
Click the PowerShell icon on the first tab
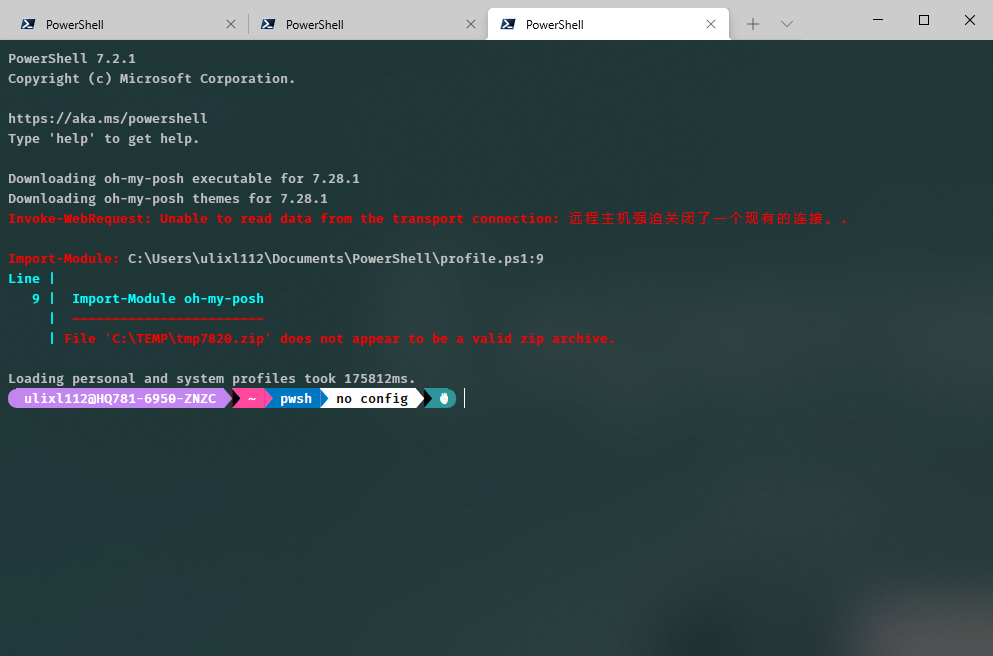click(26, 23)
